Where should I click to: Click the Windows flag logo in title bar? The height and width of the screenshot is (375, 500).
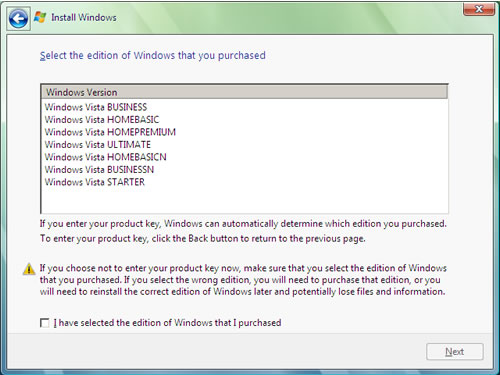tap(40, 17)
